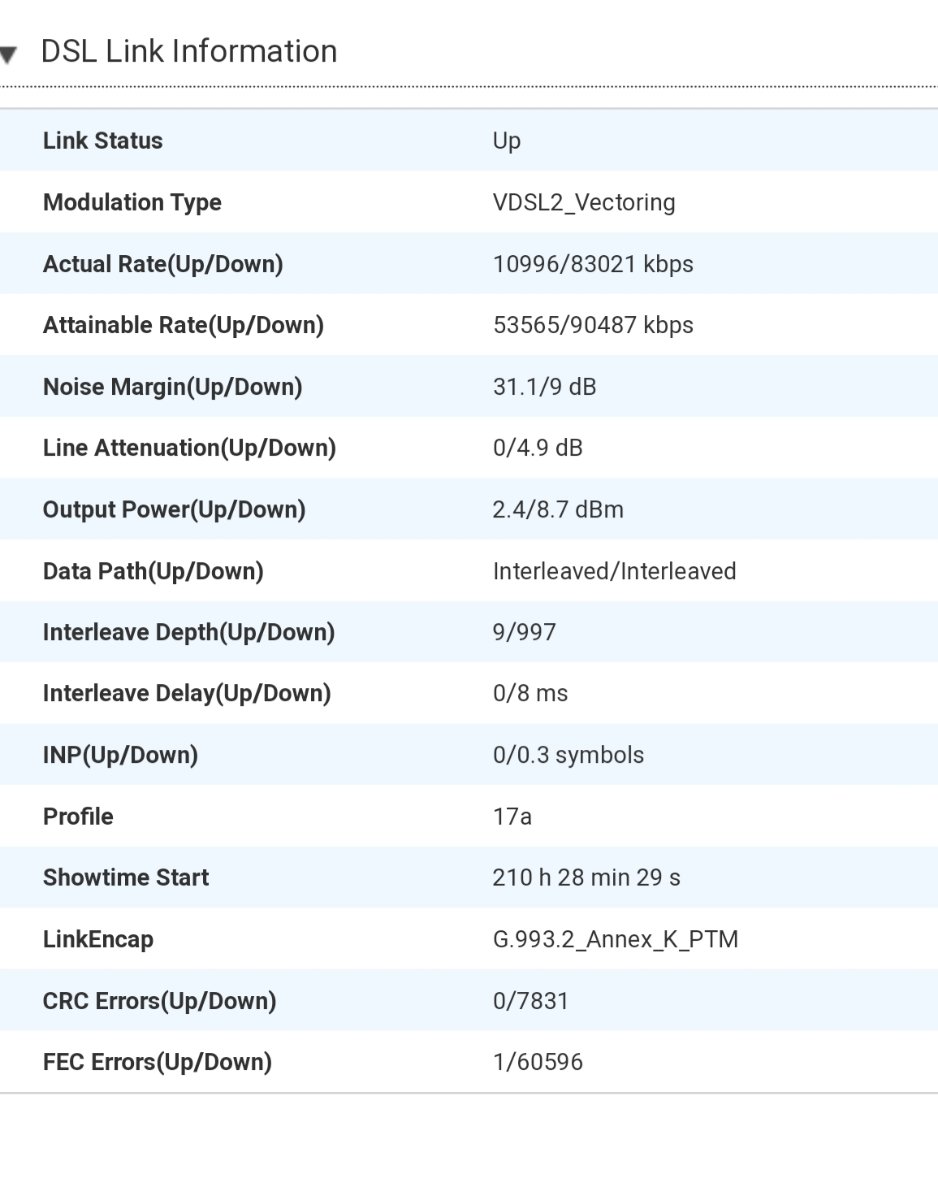Select the CRC Errors value 0/7831

530,1000
